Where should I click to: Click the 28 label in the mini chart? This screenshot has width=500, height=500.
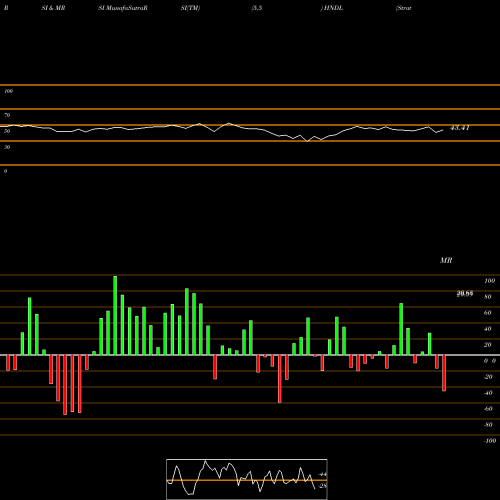(x=323, y=486)
